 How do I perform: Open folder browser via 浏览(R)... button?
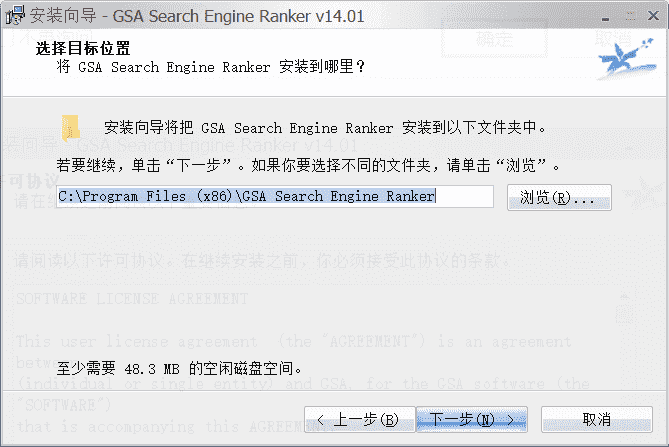point(559,197)
